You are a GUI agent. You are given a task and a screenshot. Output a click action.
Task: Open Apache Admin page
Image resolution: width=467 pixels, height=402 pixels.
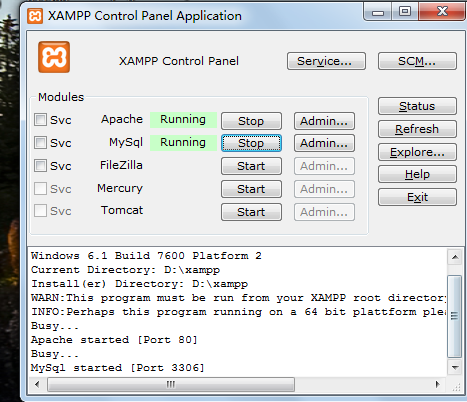(324, 121)
